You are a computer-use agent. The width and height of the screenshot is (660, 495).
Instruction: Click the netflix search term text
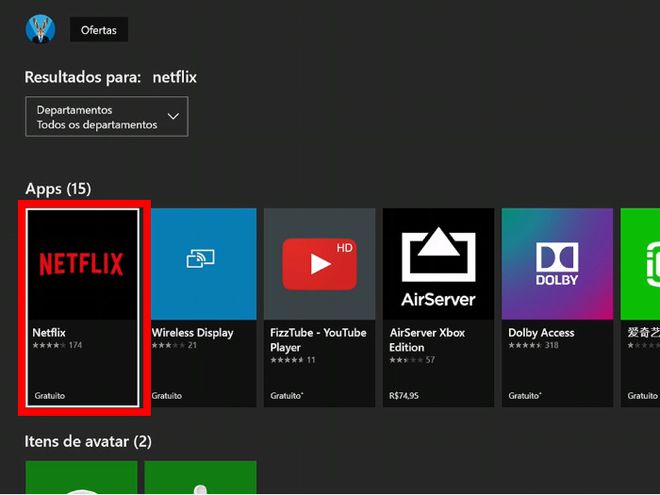point(175,77)
